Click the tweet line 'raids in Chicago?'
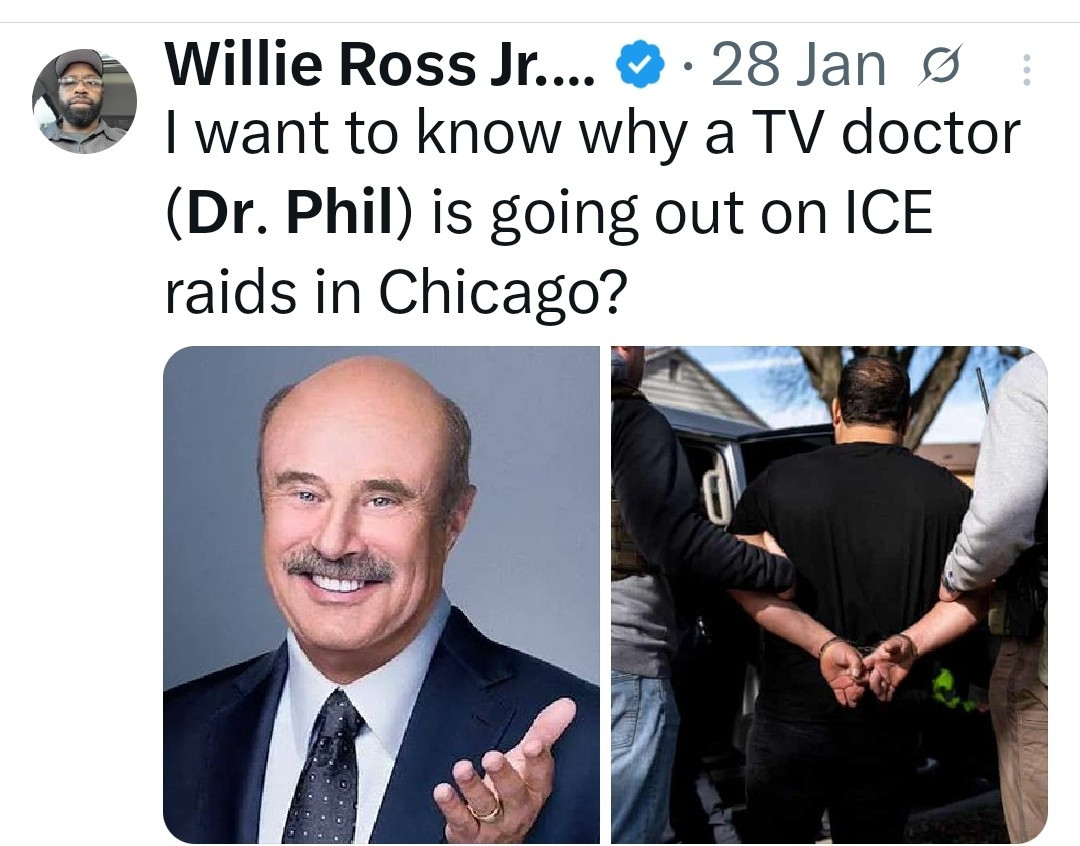 tap(396, 290)
